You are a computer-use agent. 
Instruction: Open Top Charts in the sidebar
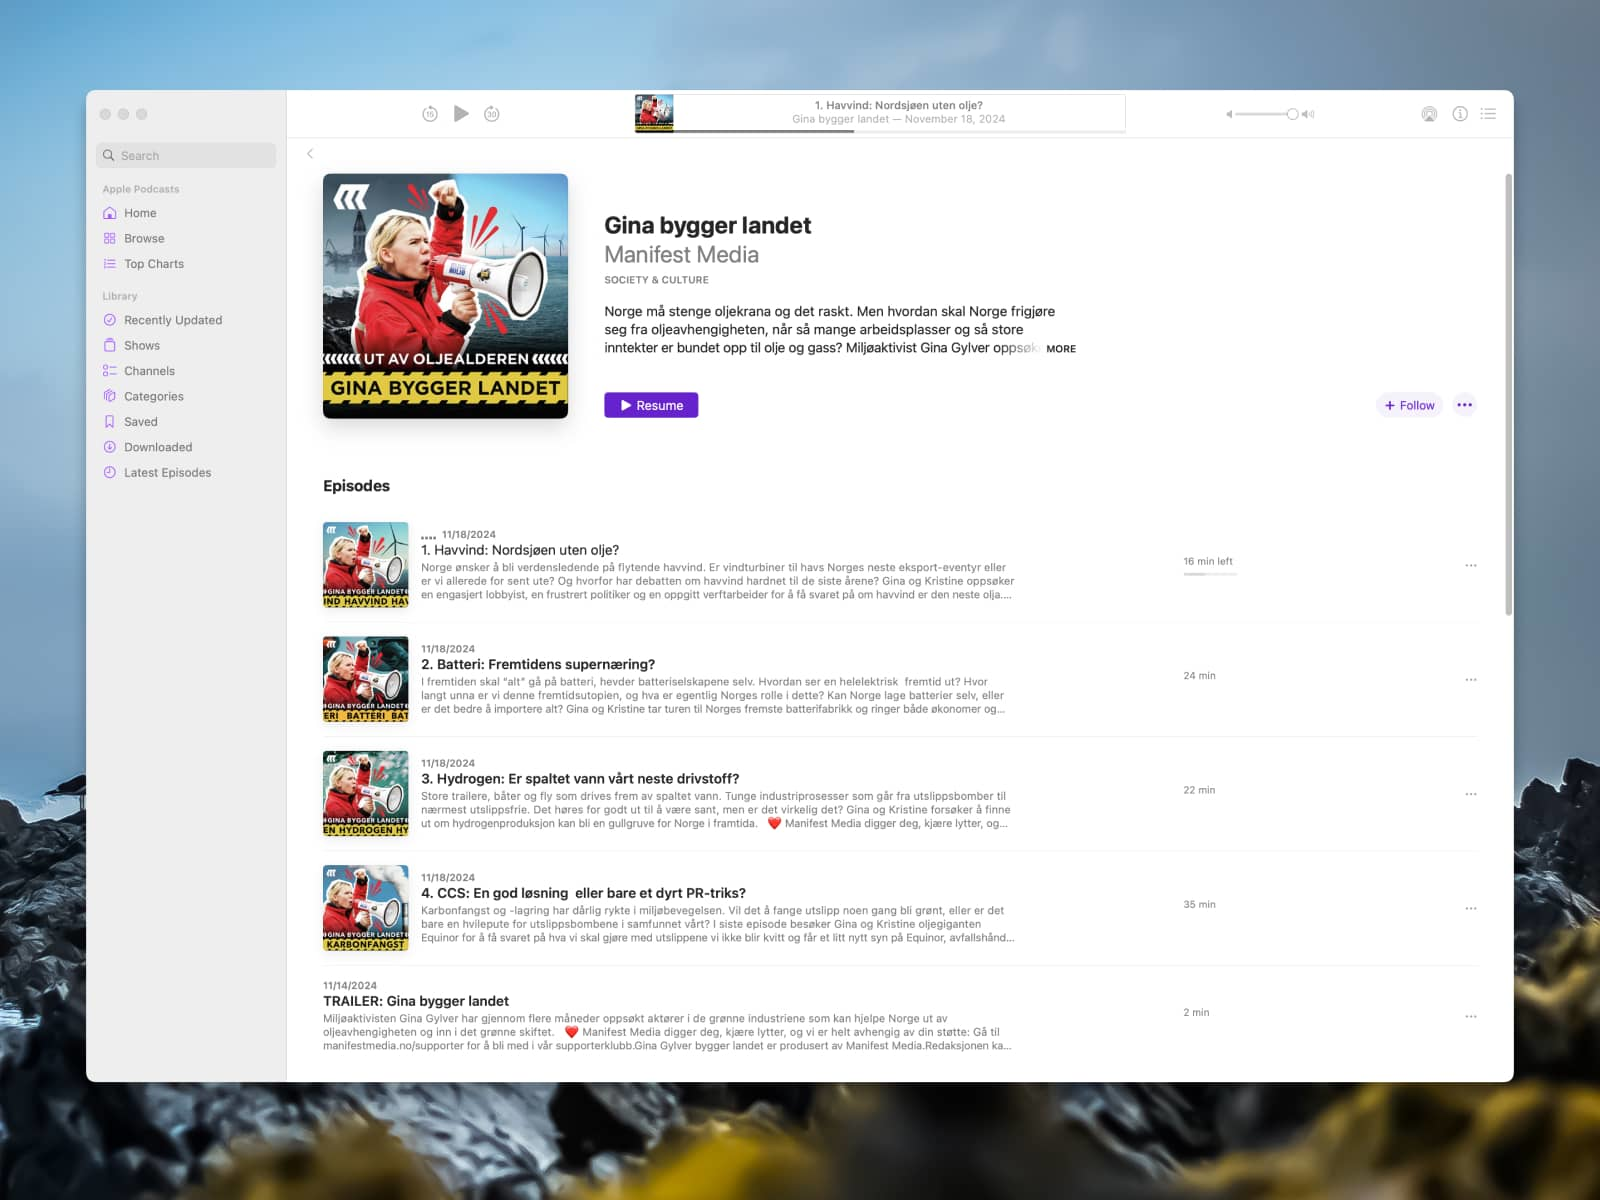tap(154, 264)
